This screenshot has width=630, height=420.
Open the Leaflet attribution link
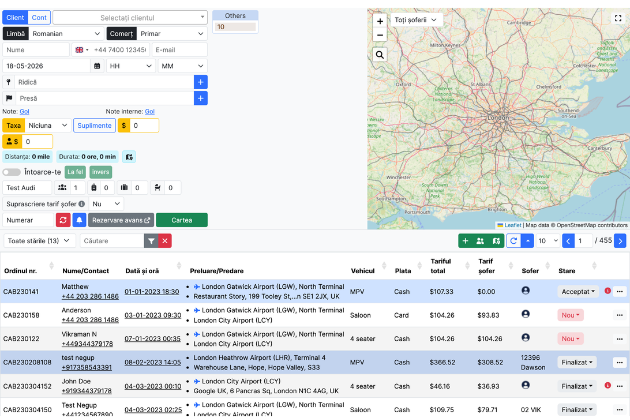(x=512, y=225)
